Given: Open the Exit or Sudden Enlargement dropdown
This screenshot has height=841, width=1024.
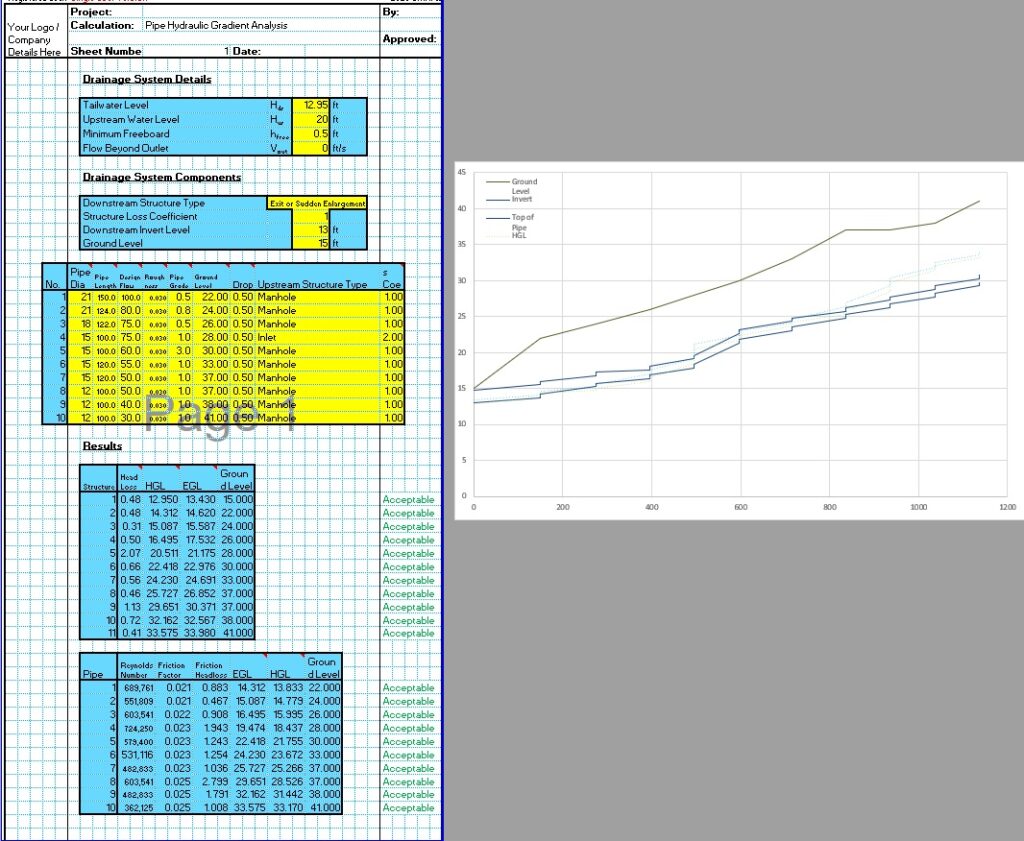Looking at the screenshot, I should 317,203.
